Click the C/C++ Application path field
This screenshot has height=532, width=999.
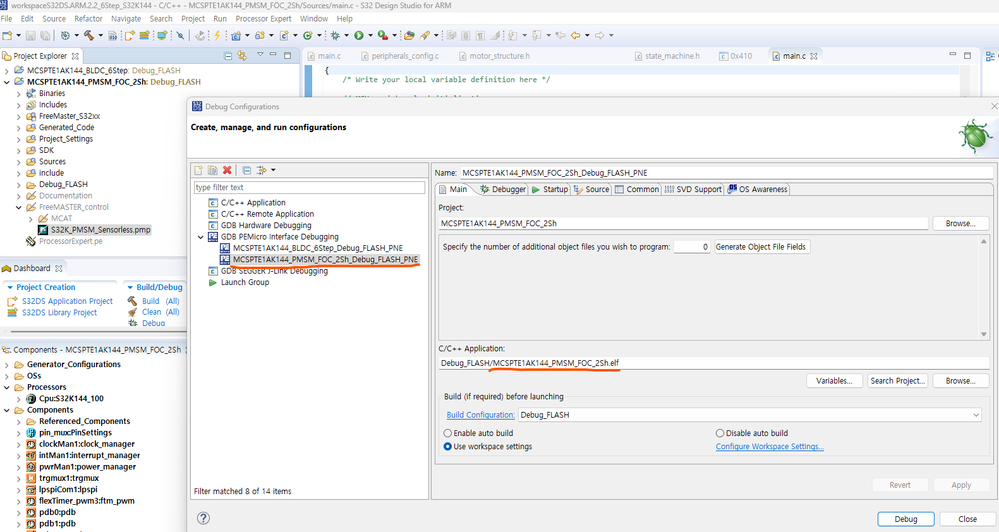714,363
